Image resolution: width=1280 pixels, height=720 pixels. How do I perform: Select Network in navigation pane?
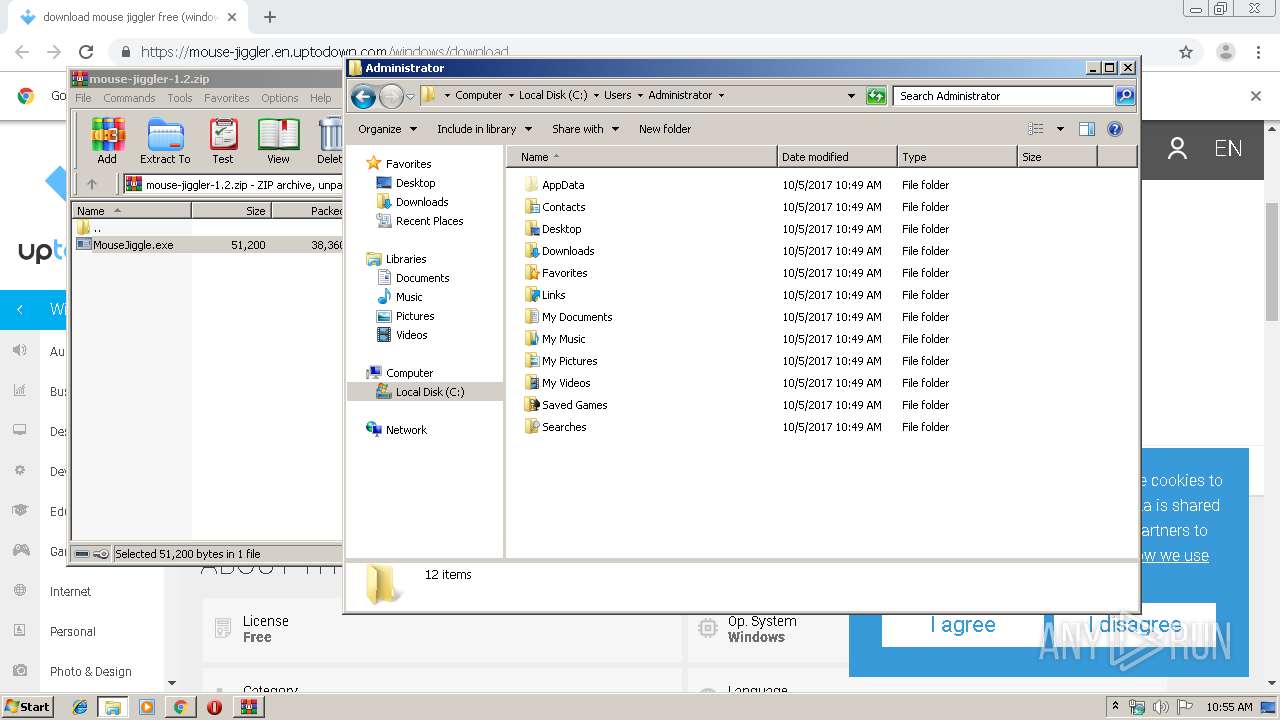[x=405, y=430]
